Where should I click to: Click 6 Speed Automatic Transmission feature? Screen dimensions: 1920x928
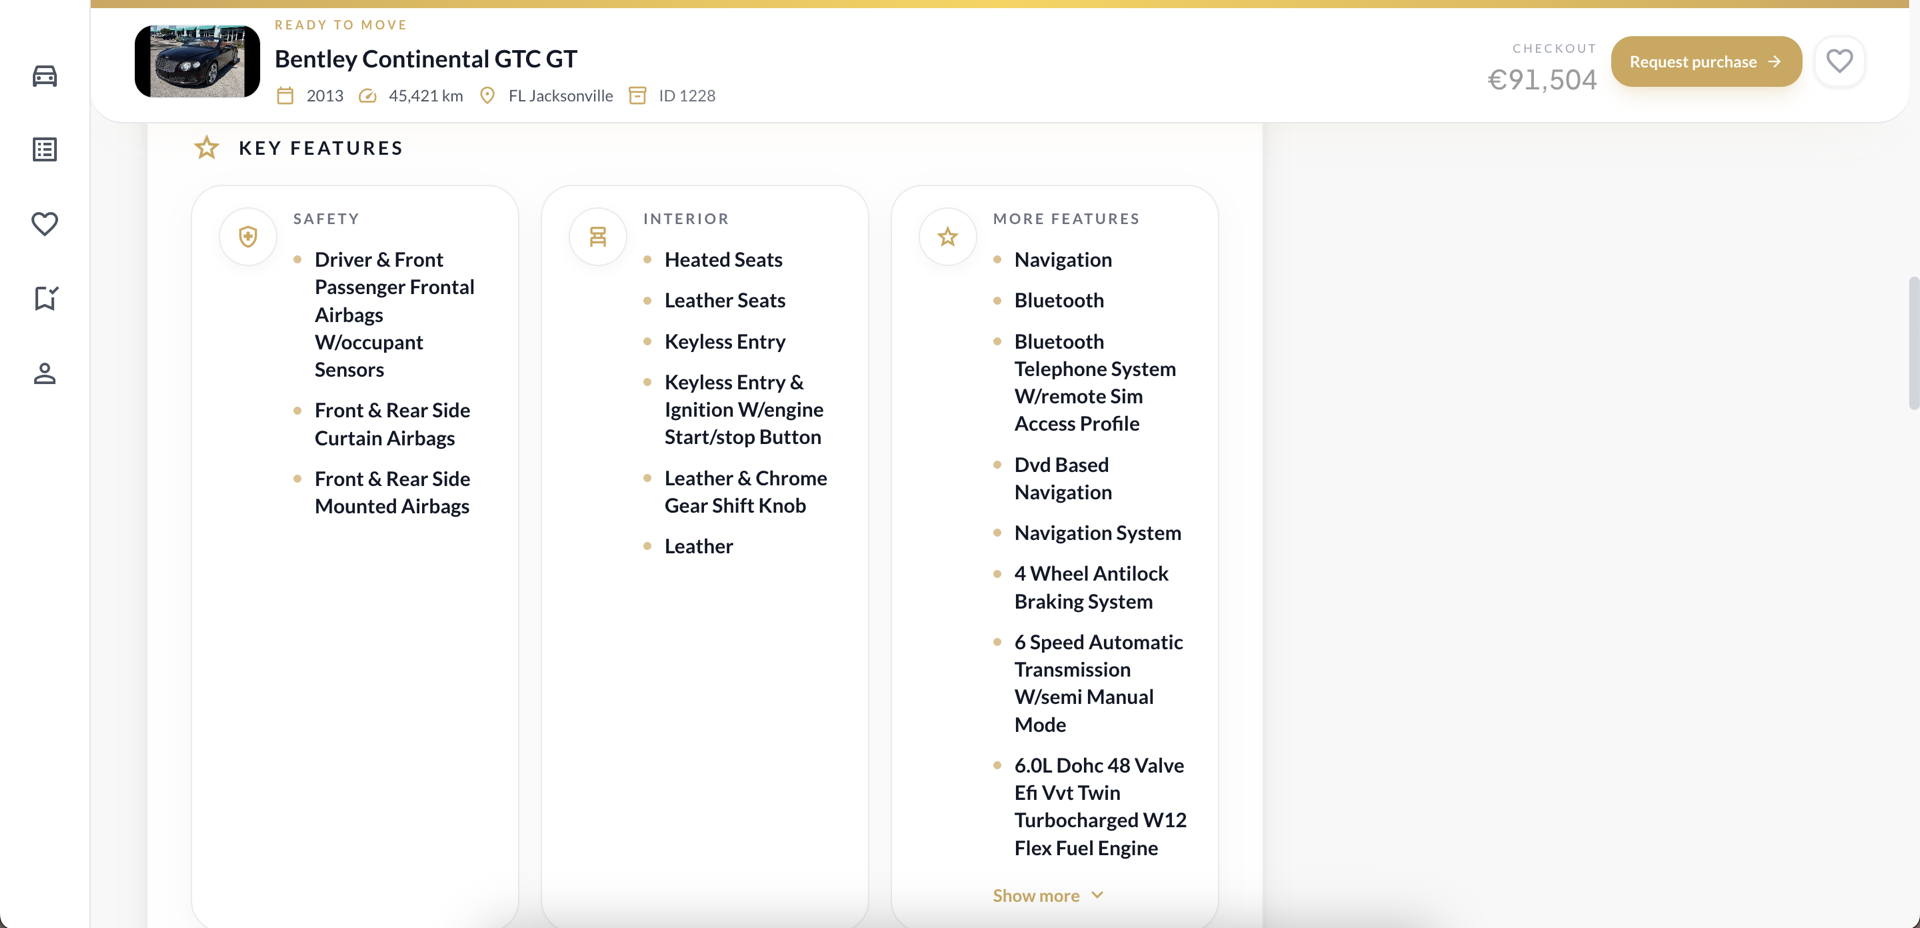[1098, 683]
